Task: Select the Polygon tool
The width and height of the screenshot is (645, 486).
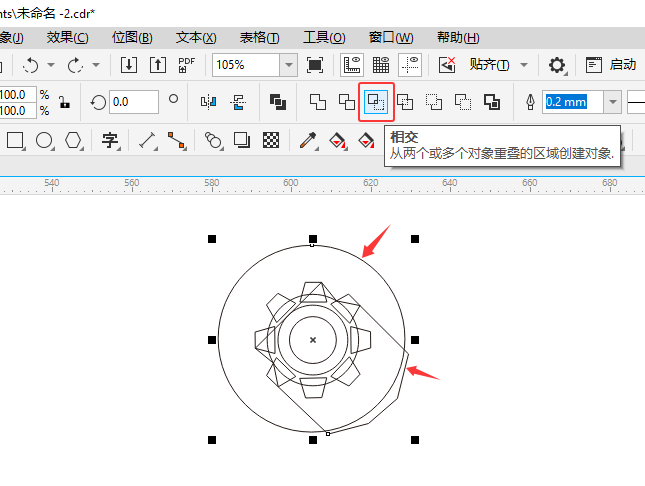Action: tap(74, 141)
